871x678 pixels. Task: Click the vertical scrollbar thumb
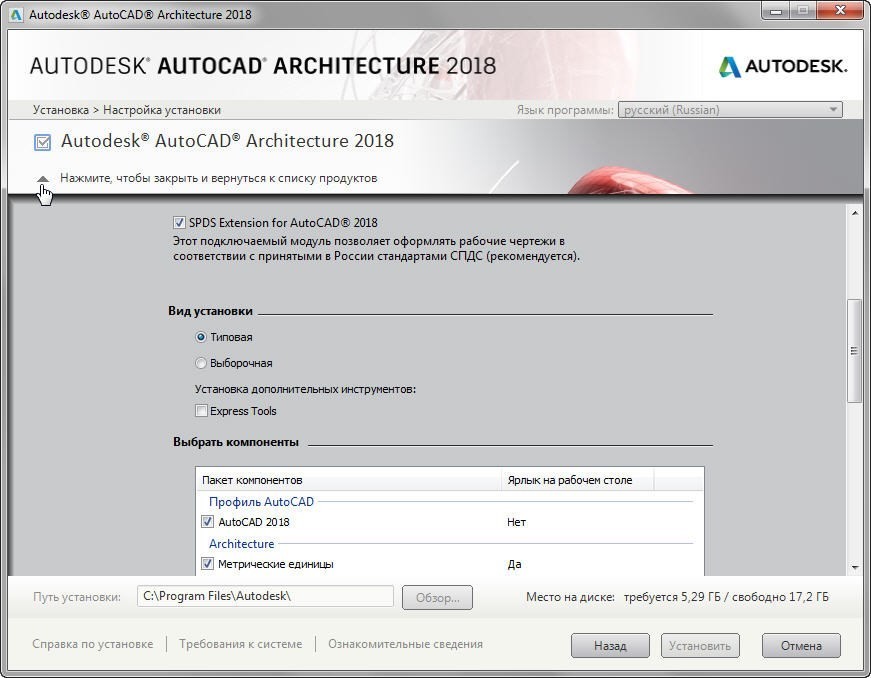click(x=854, y=351)
